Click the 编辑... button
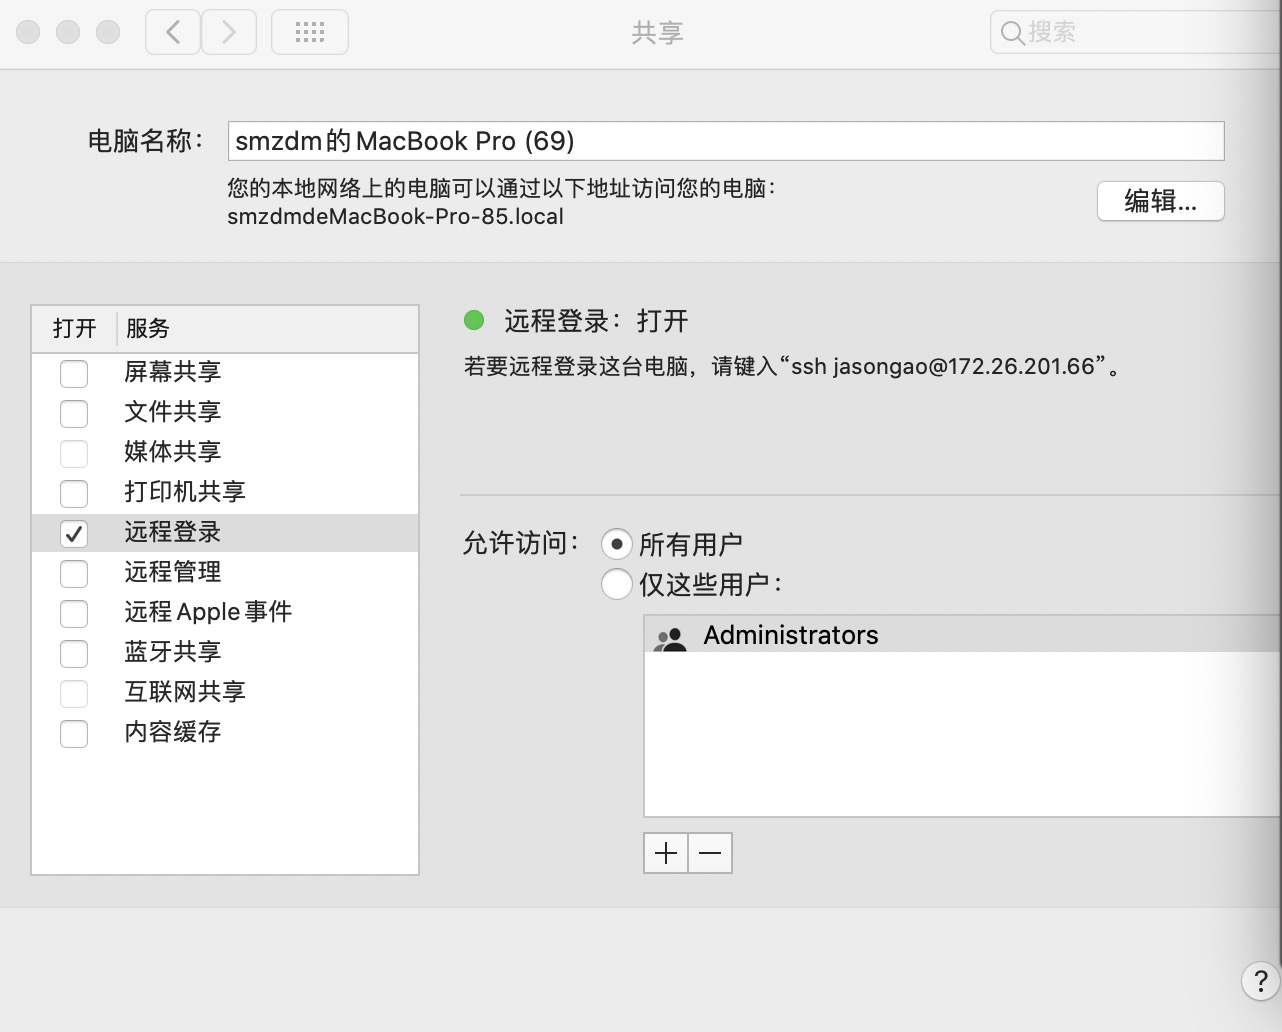The image size is (1282, 1032). click(x=1160, y=201)
